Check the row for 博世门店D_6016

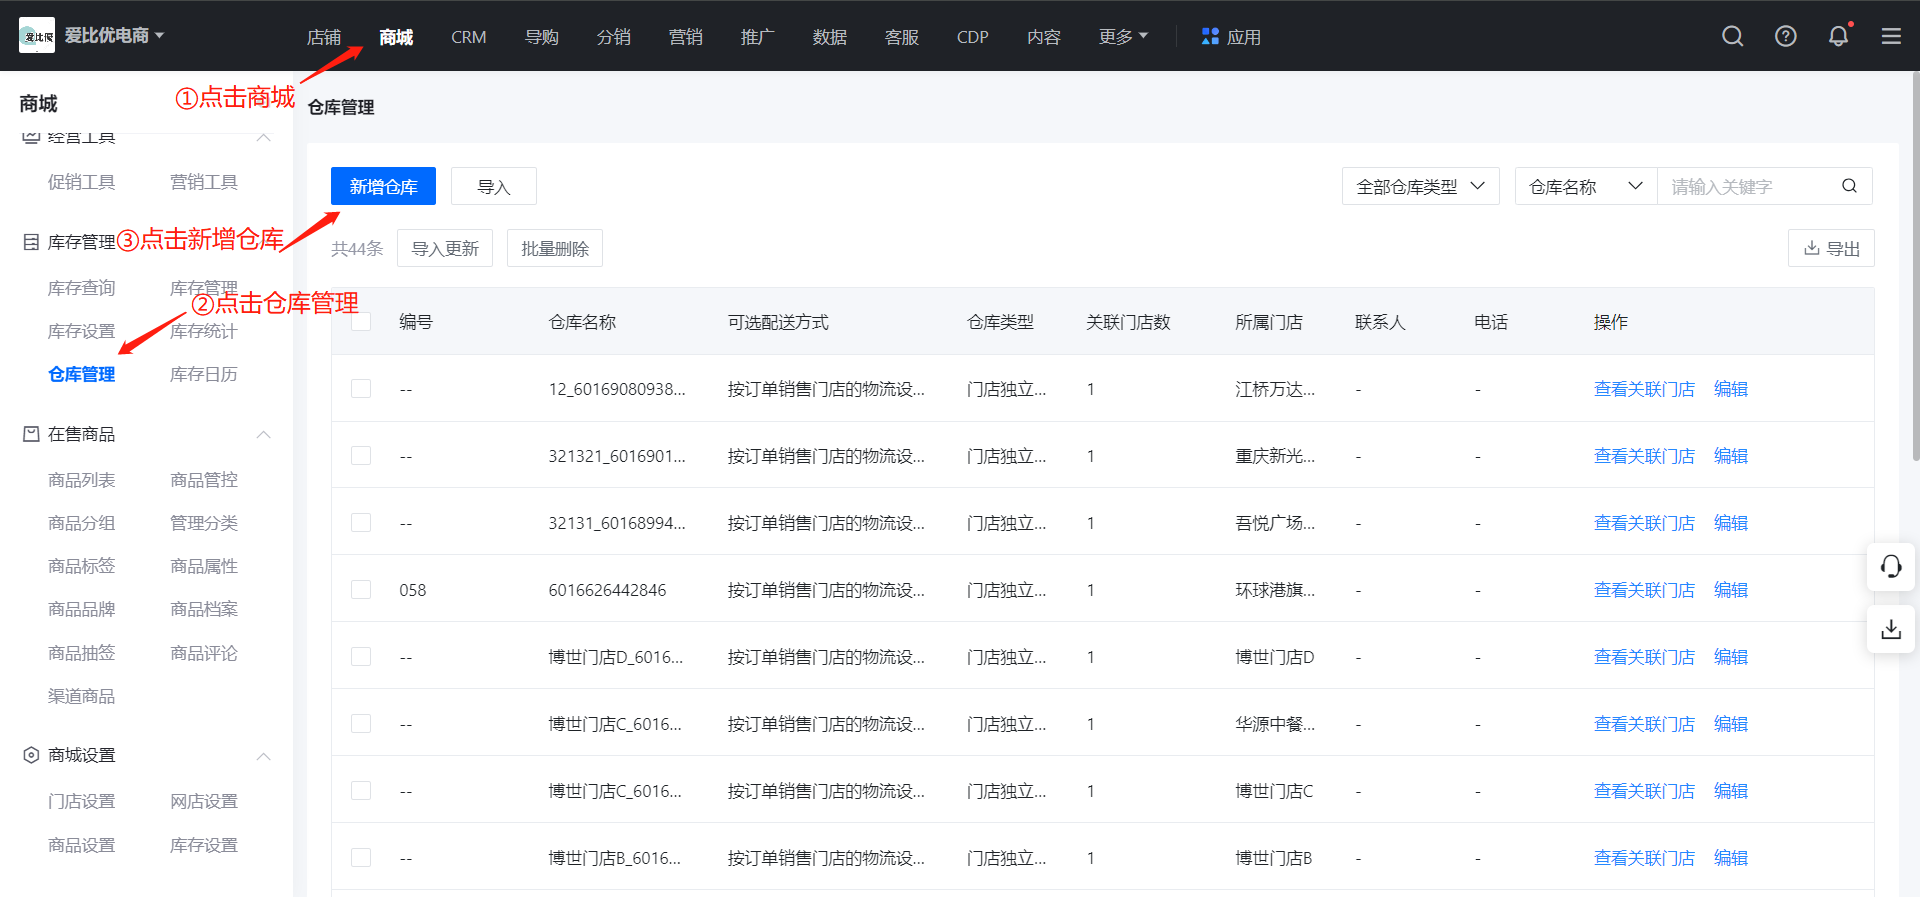[361, 656]
